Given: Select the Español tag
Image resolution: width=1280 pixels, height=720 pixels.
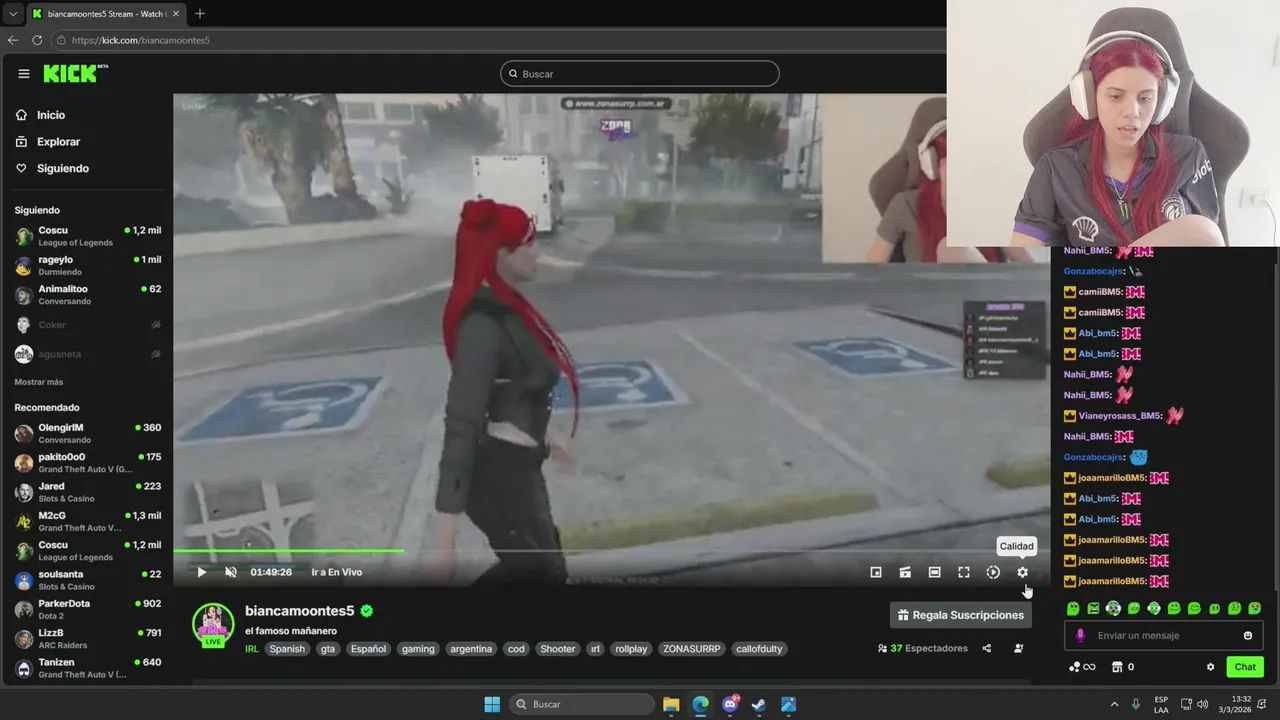Looking at the screenshot, I should (x=368, y=649).
